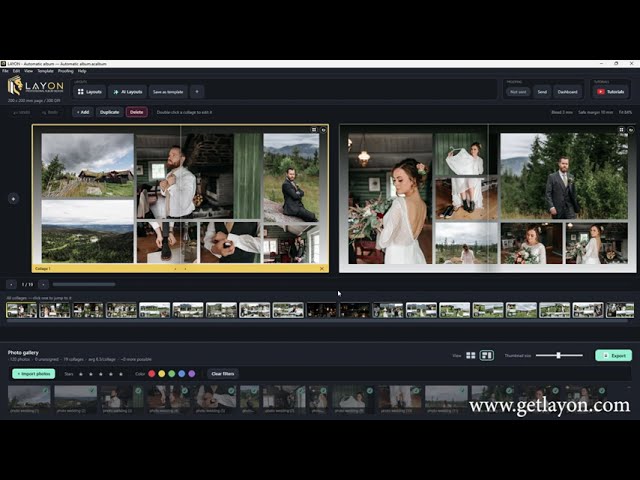
Task: Click layout grid icon on right collage
Action: tap(621, 130)
